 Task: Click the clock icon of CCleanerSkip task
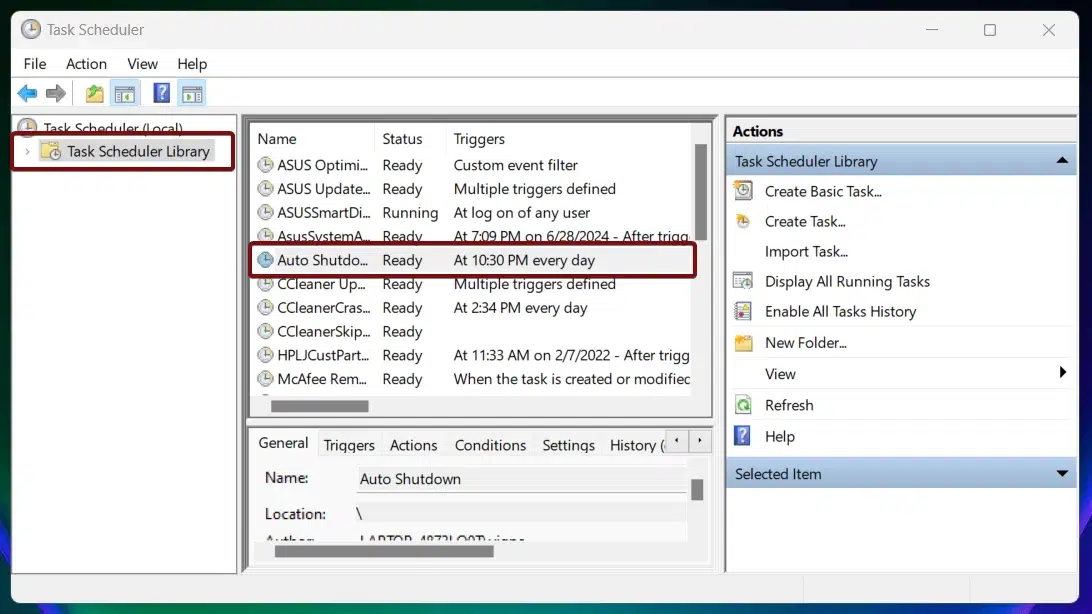coord(265,331)
